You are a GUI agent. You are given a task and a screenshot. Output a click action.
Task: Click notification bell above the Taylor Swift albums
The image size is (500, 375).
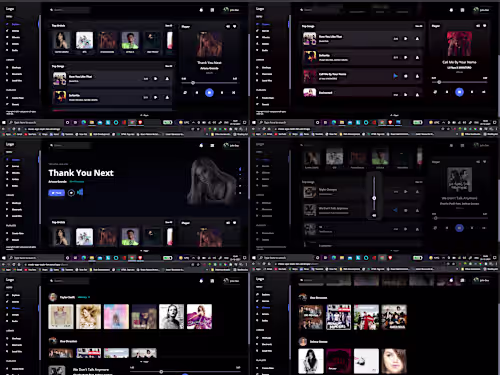201,281
